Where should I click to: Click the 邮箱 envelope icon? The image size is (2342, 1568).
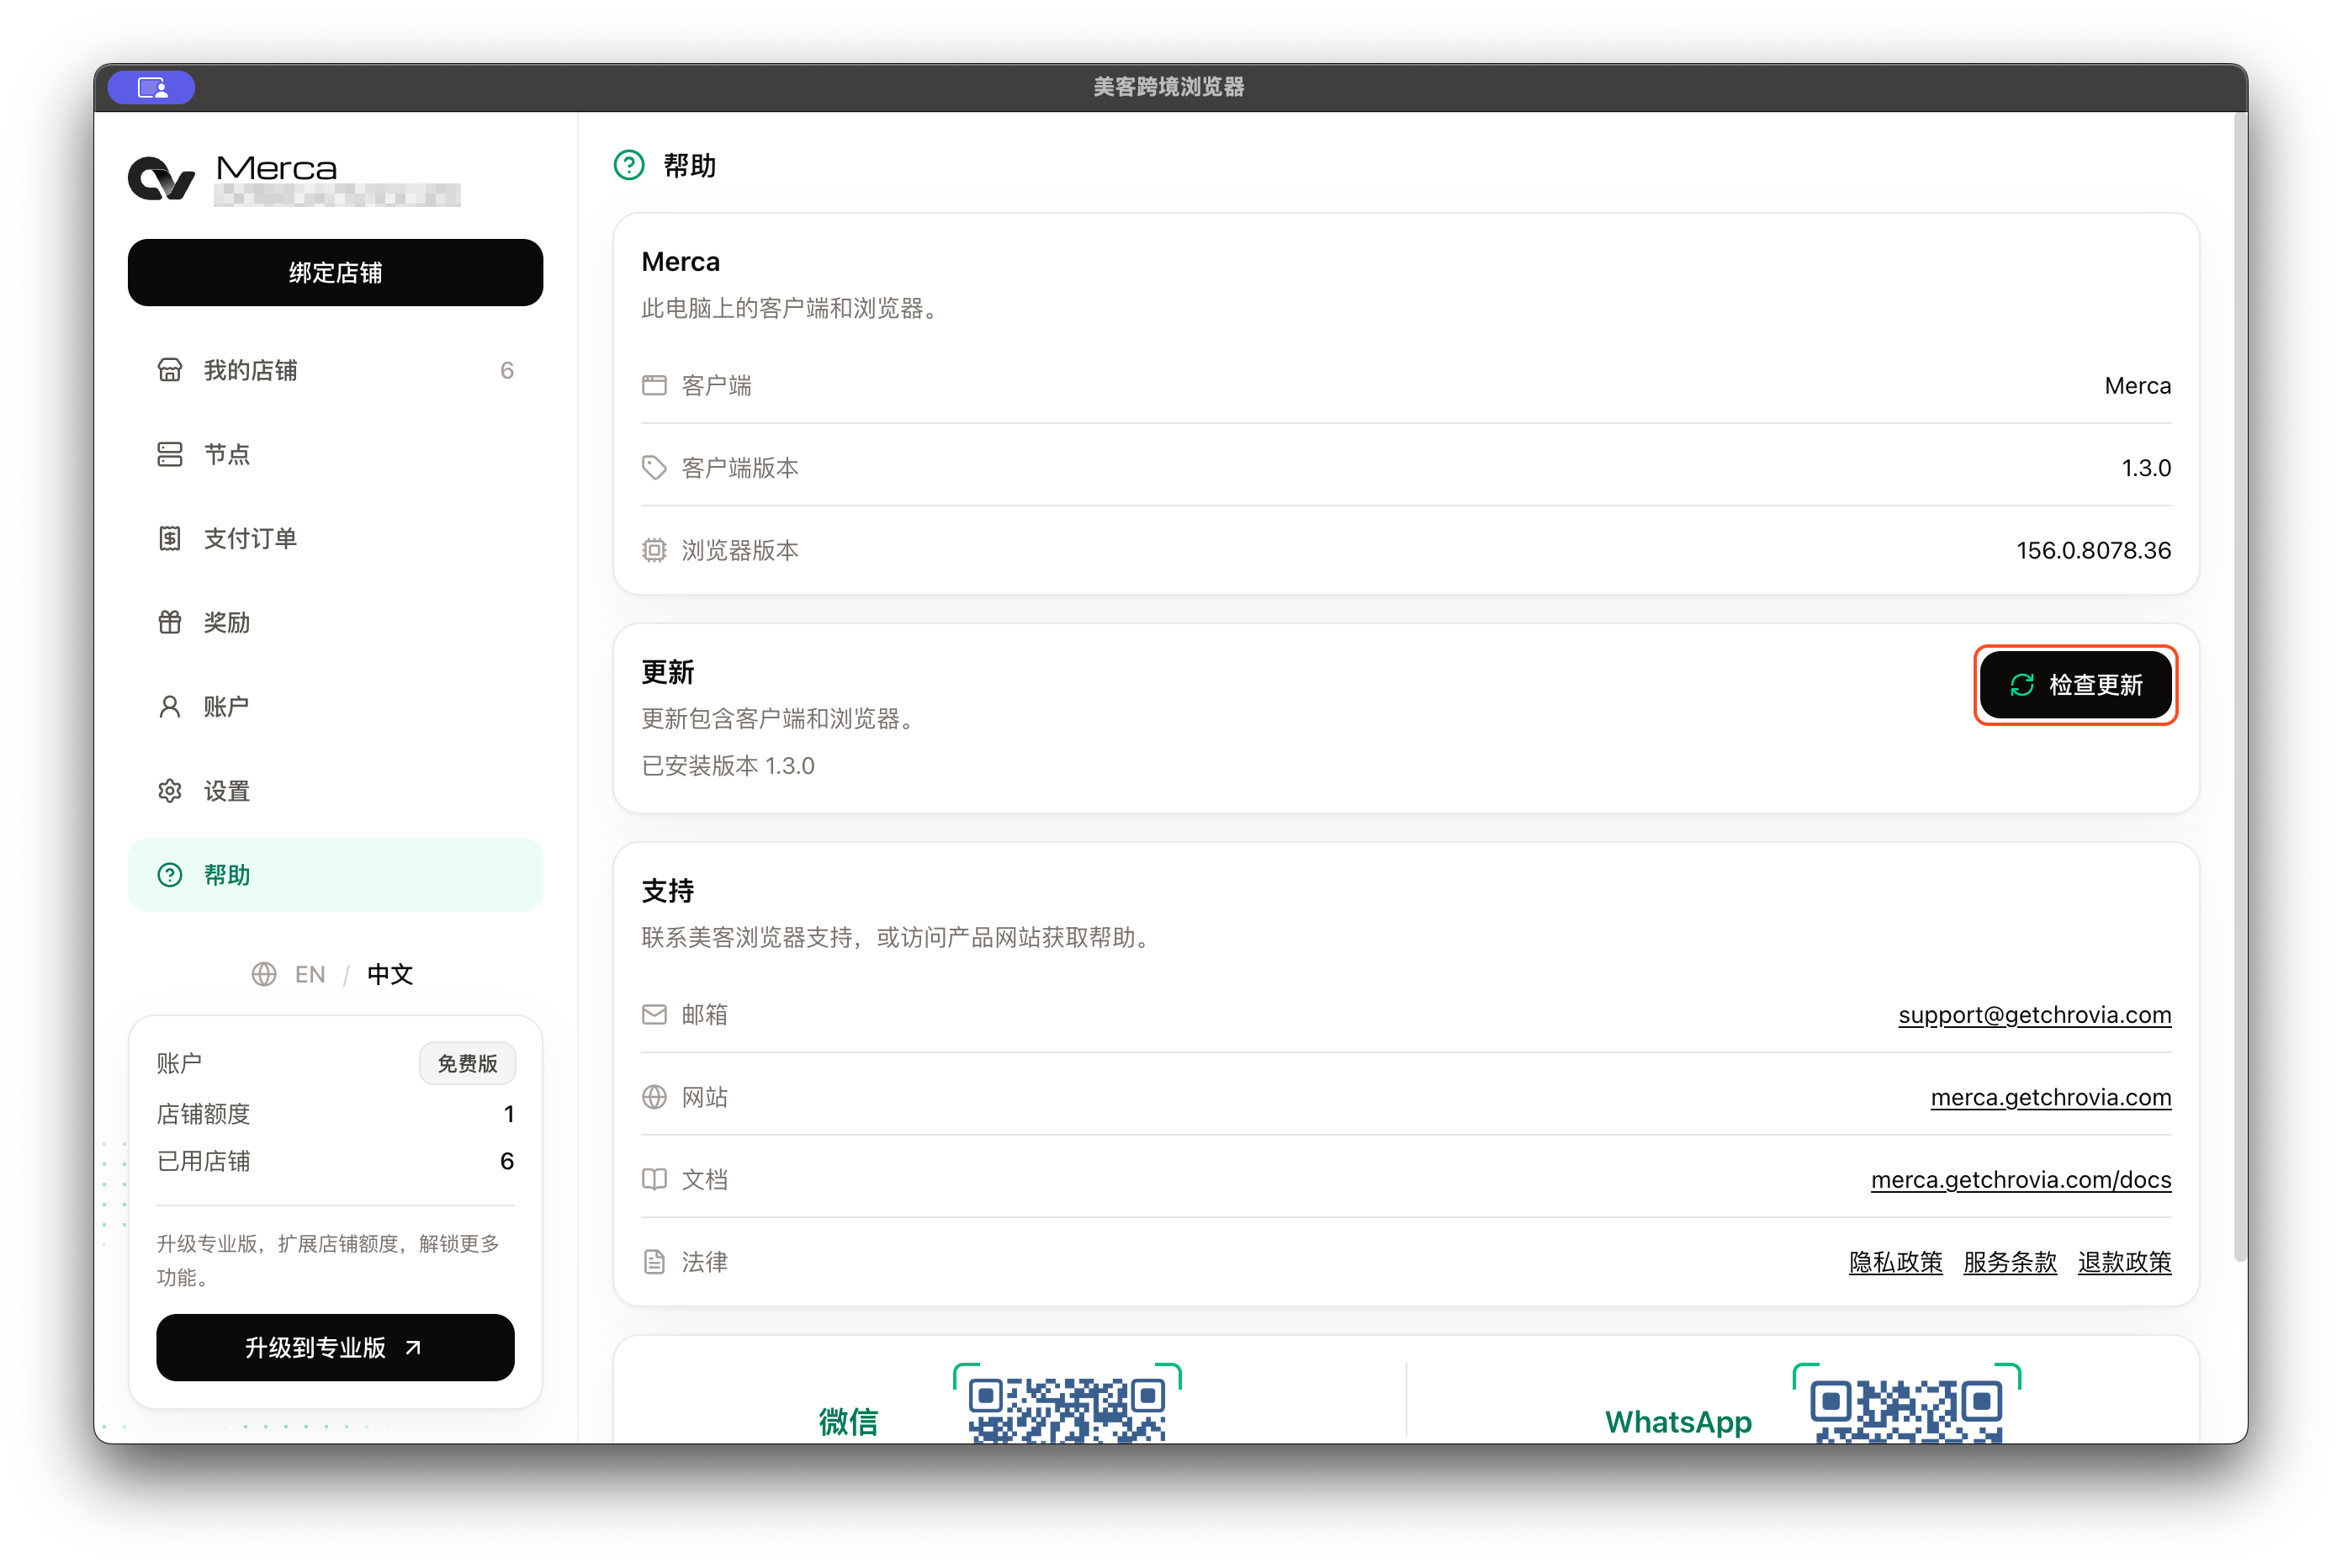pos(654,1015)
